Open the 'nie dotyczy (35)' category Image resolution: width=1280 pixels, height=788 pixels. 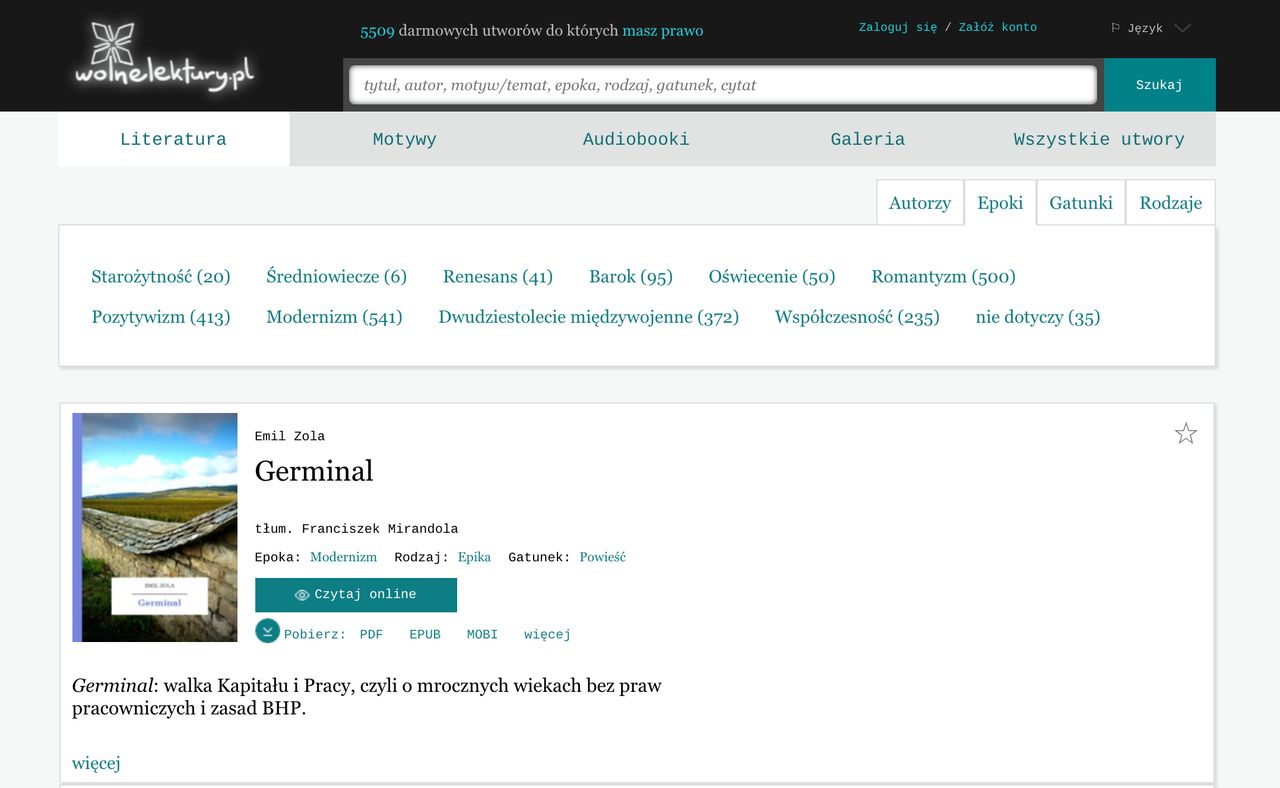[1038, 317]
